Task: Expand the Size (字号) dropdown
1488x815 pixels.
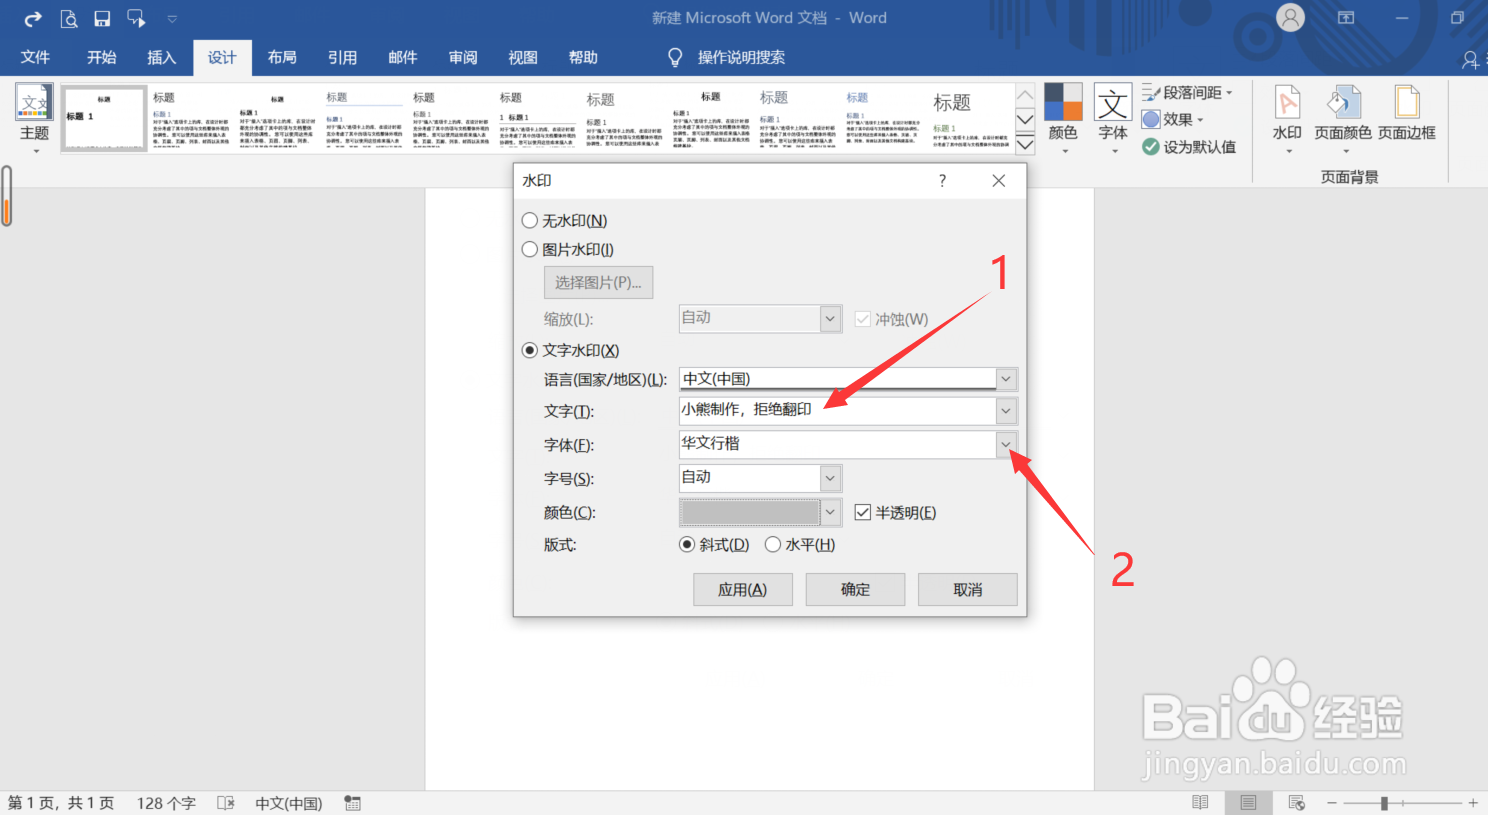Action: coord(830,479)
